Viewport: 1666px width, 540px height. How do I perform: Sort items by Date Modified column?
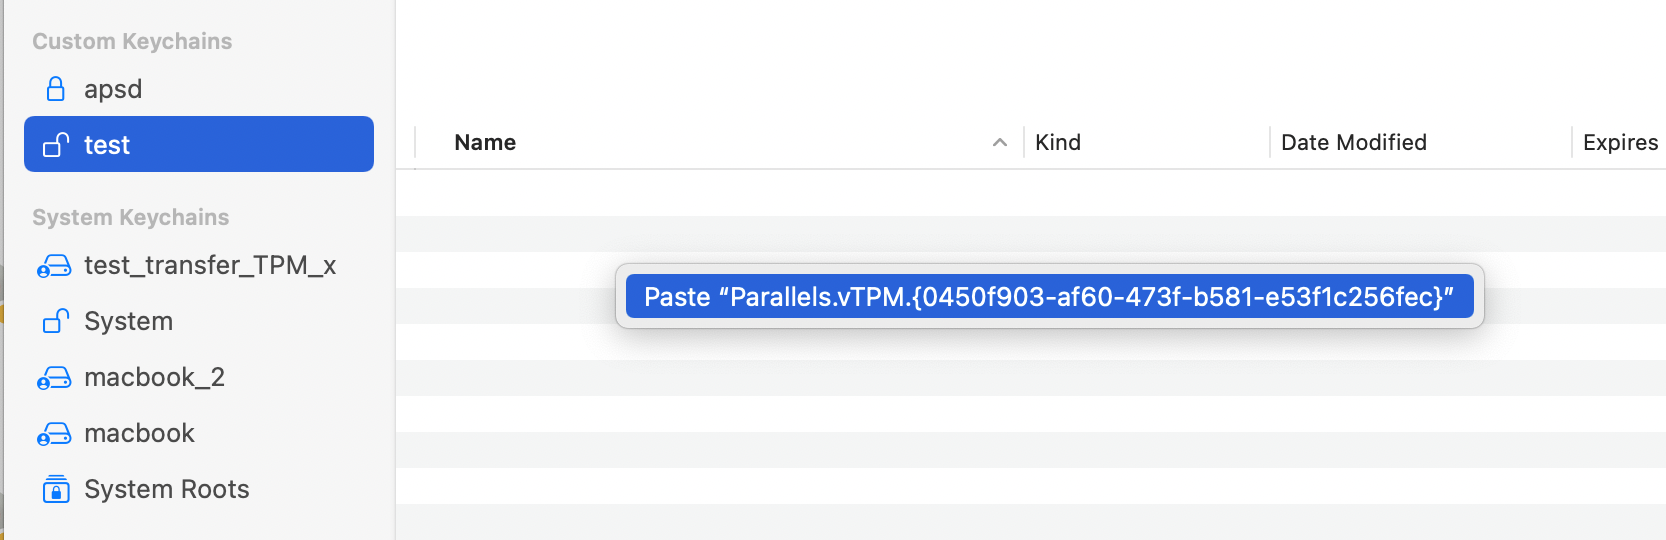1353,143
